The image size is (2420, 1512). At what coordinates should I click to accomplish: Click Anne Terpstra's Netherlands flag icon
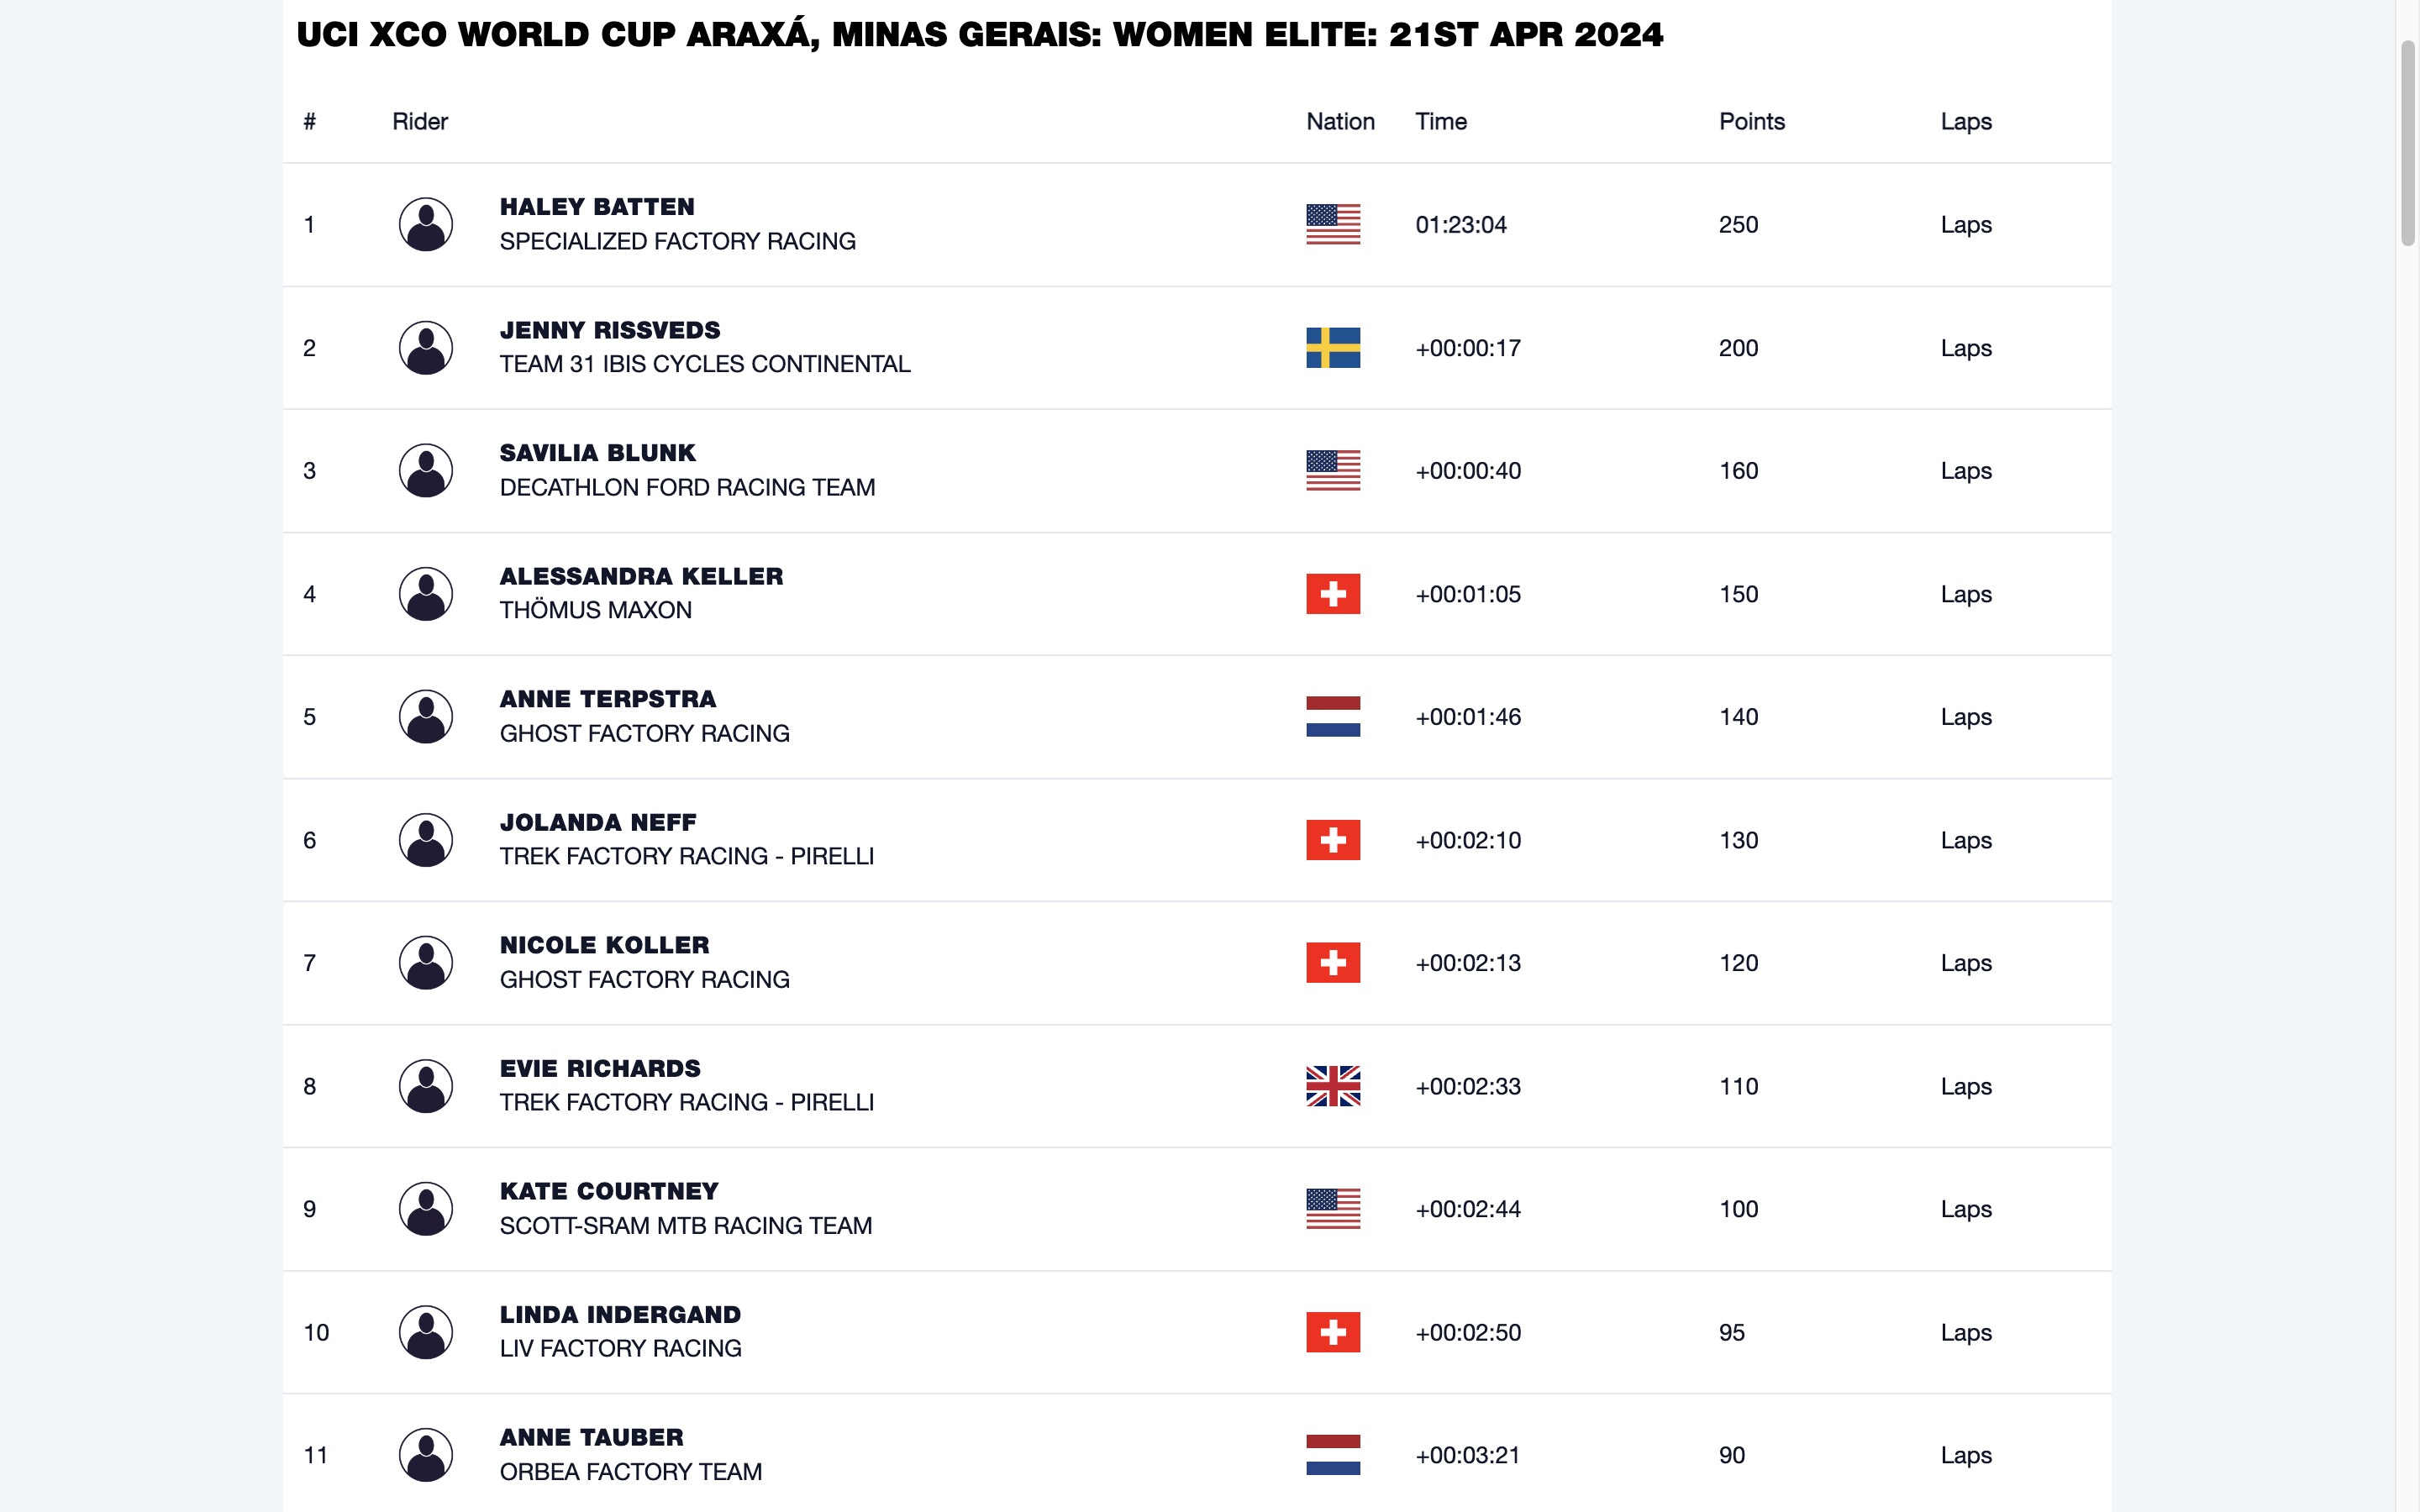[1332, 717]
